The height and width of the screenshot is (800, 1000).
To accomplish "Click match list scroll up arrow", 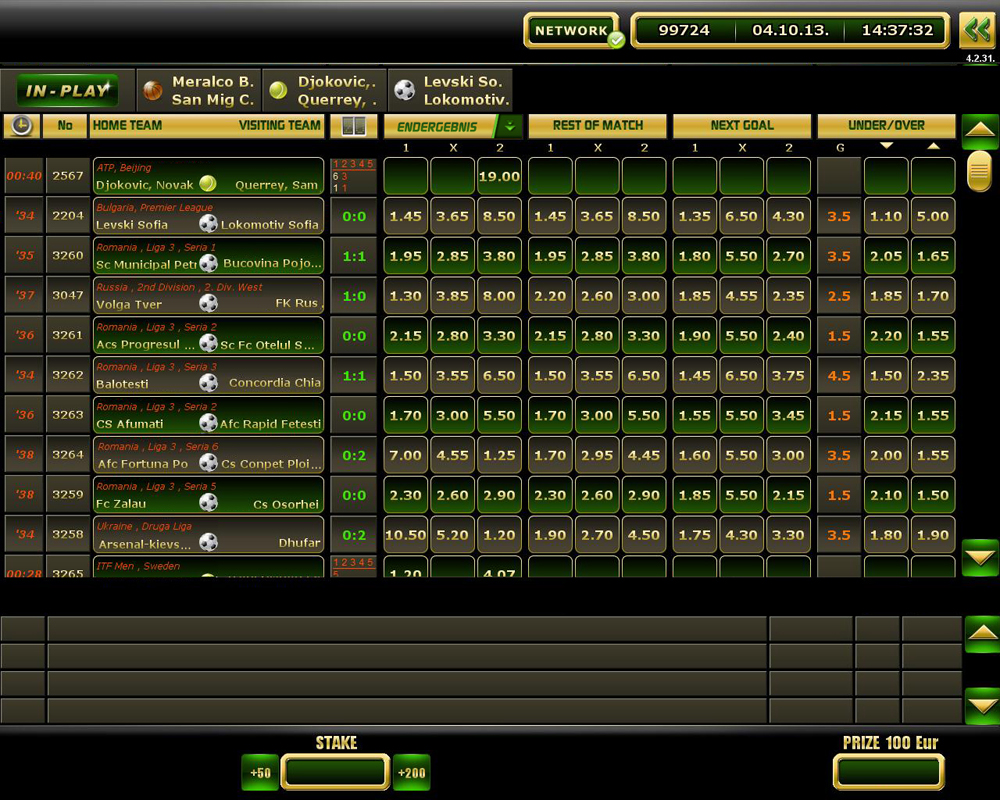I will point(980,130).
